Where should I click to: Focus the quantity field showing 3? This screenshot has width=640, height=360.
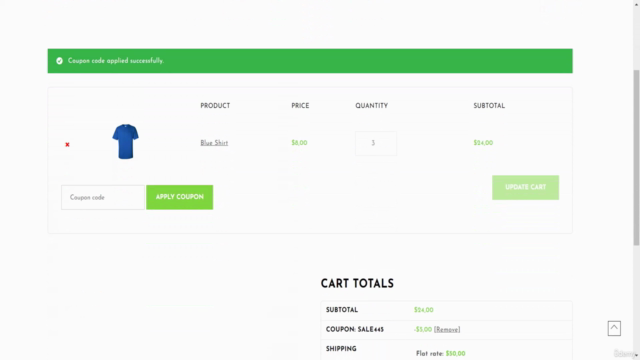tap(376, 143)
